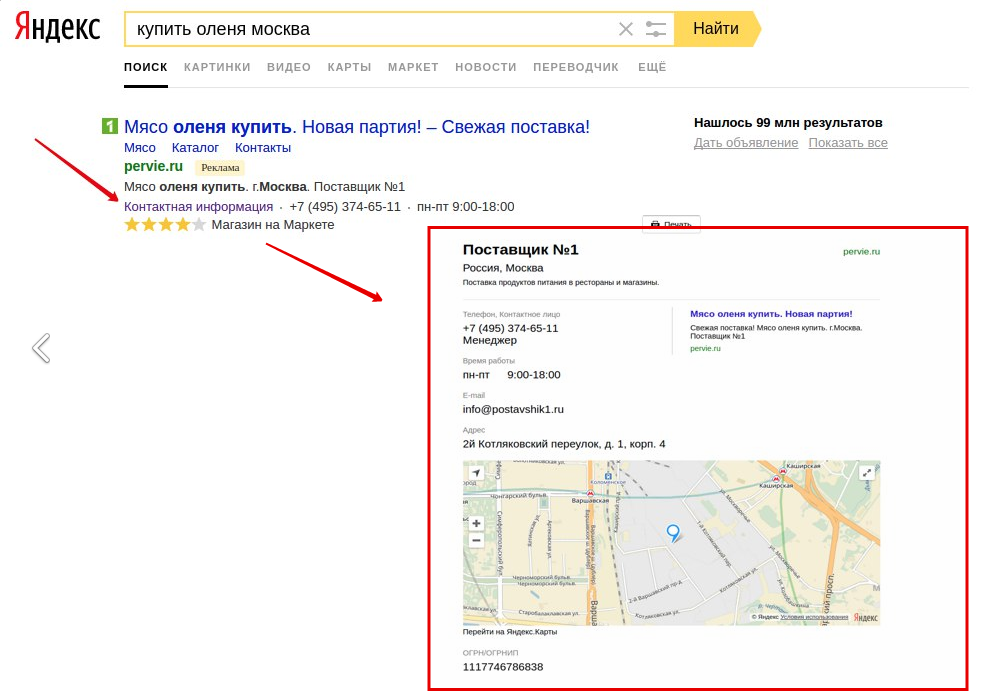The image size is (991, 696).
Task: Click the working hours 9:00-18:00 in the card
Action: [533, 375]
